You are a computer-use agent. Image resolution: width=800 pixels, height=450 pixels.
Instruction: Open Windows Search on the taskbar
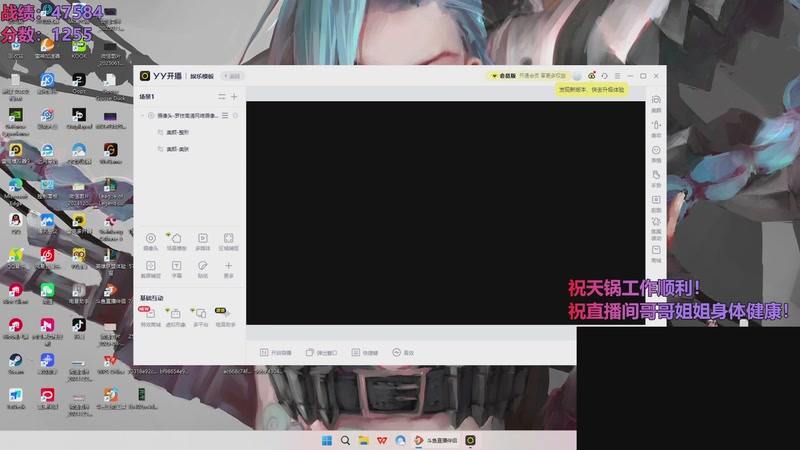[345, 440]
